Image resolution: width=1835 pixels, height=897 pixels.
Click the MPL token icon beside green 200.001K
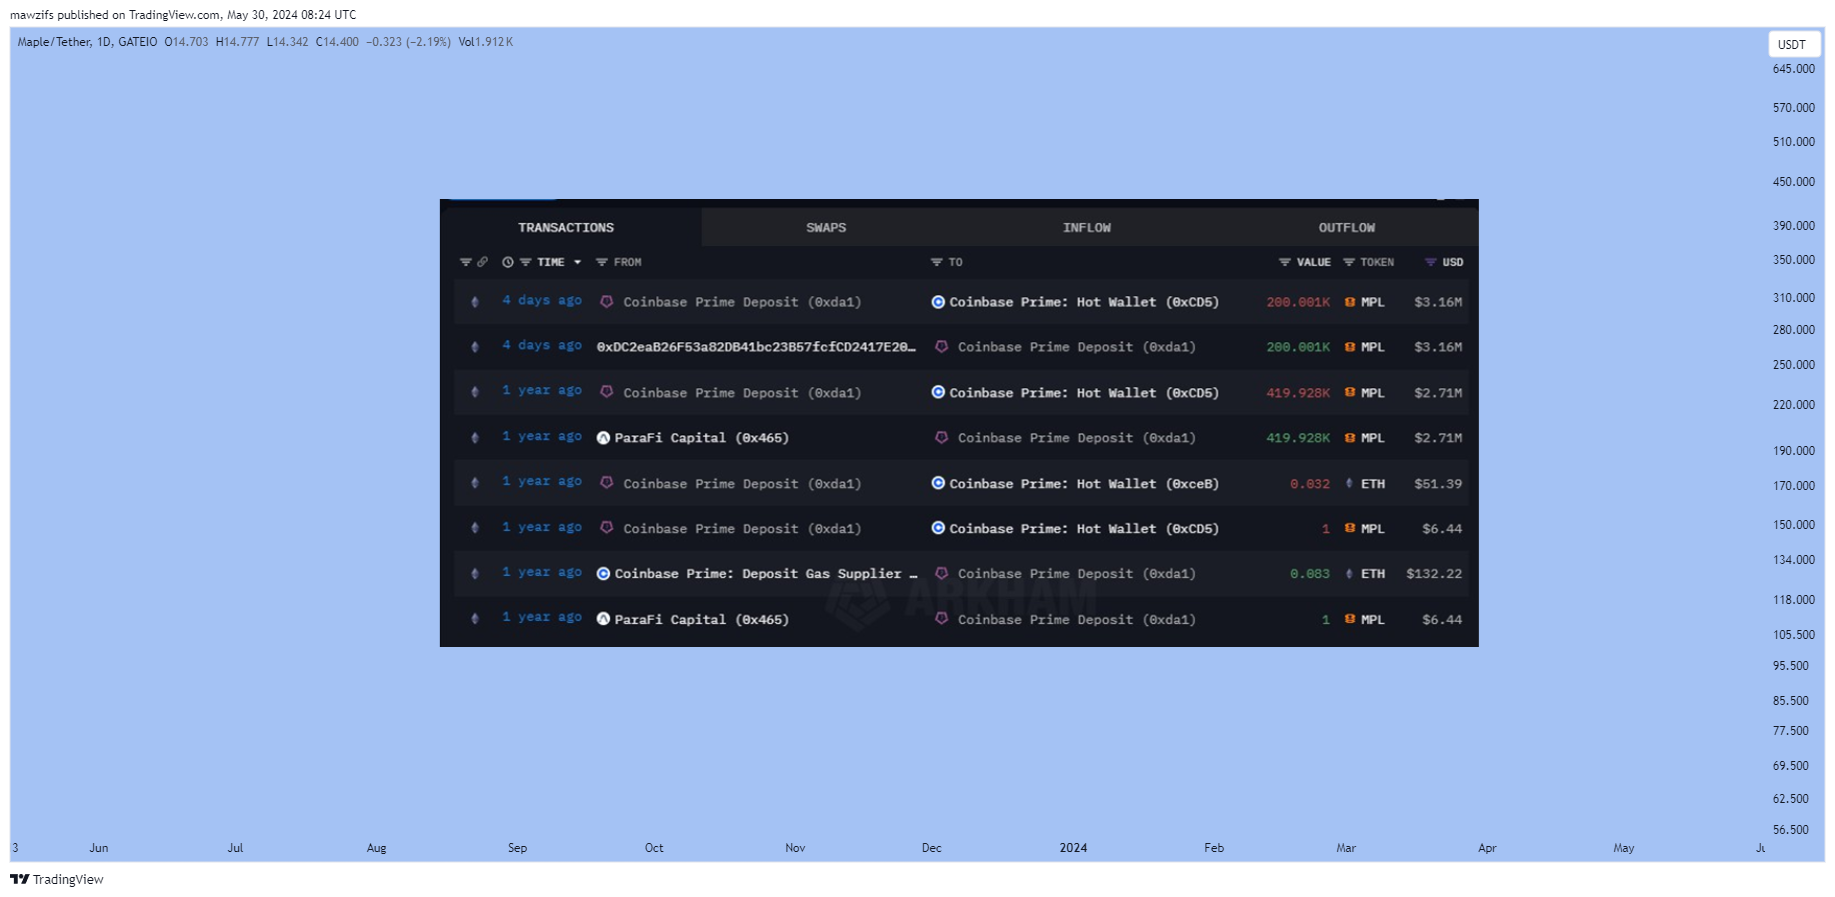pyautogui.click(x=1350, y=347)
